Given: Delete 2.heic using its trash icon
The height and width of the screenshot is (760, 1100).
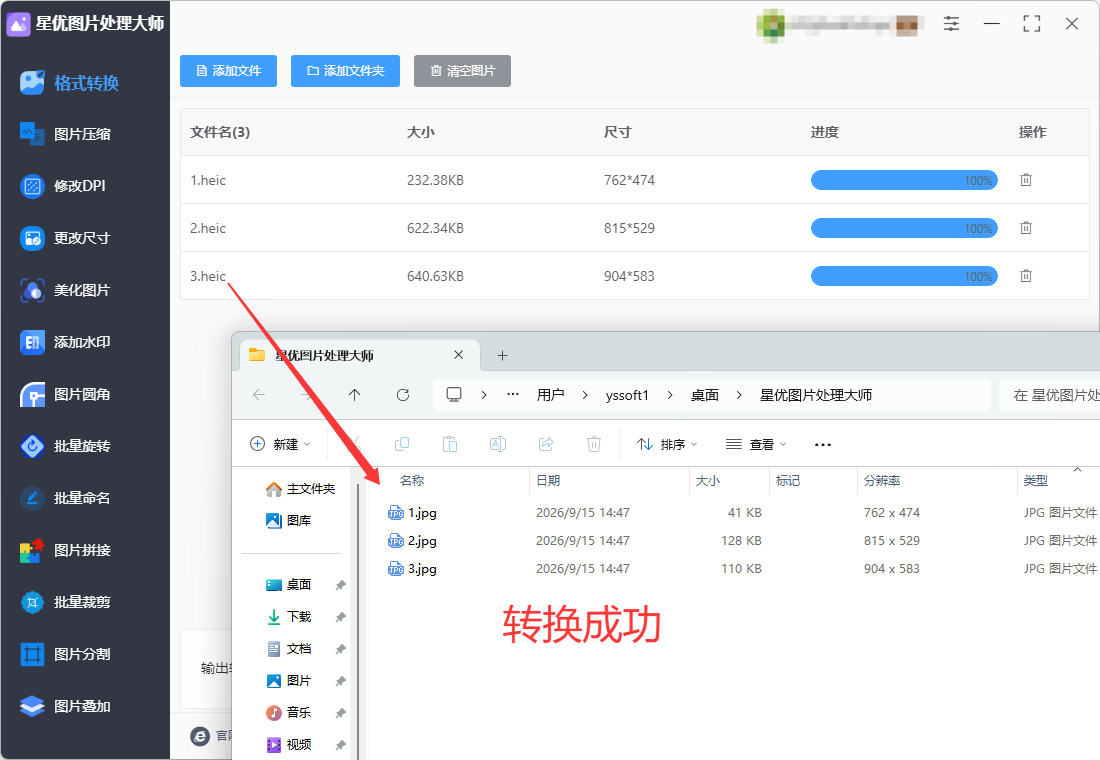Looking at the screenshot, I should point(1026,228).
